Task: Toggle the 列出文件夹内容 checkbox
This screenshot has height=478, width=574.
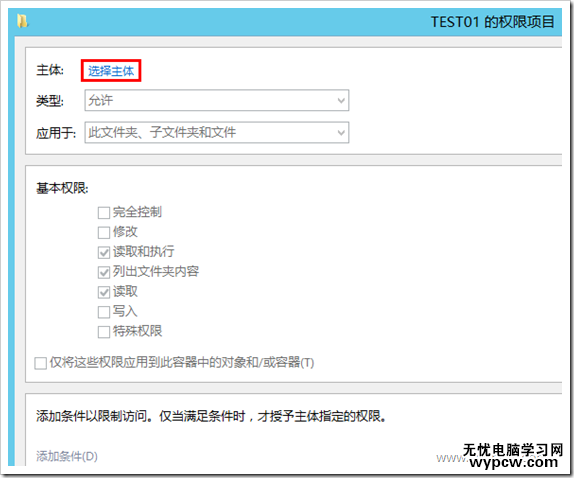Action: [104, 272]
